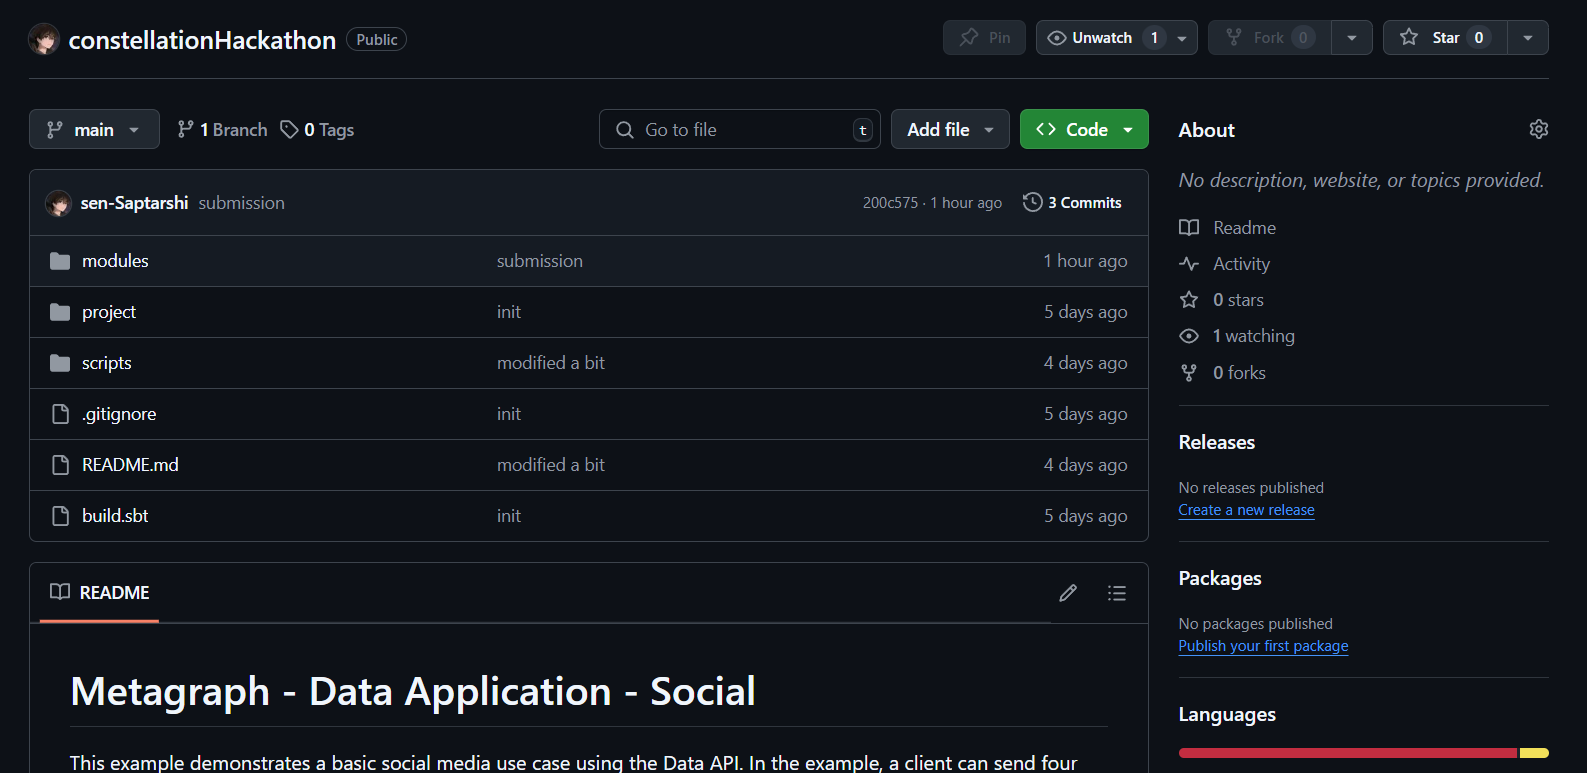
Task: Open the Readme link in About
Action: pyautogui.click(x=1228, y=228)
